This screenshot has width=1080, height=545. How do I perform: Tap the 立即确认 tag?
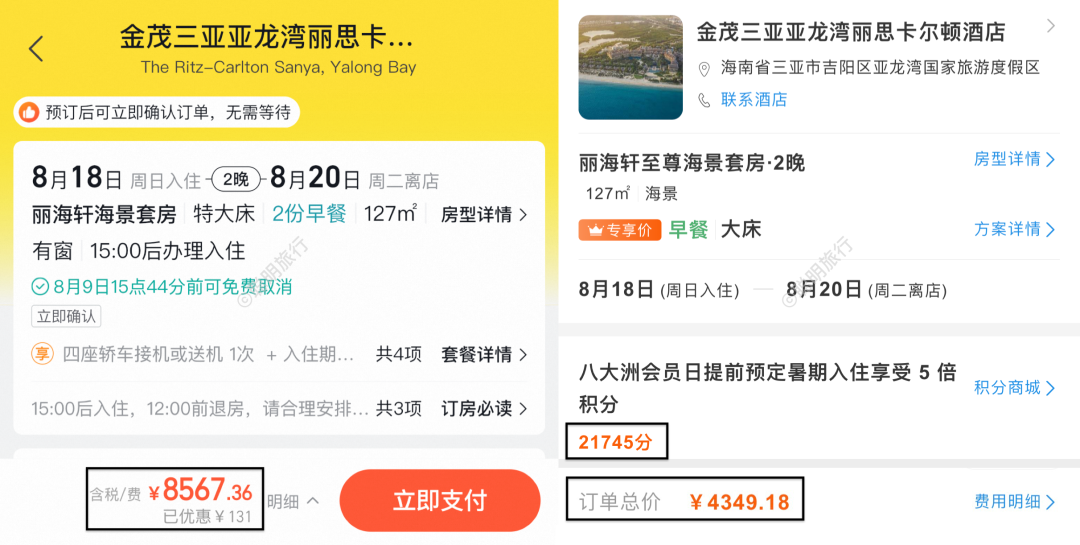coord(66,316)
